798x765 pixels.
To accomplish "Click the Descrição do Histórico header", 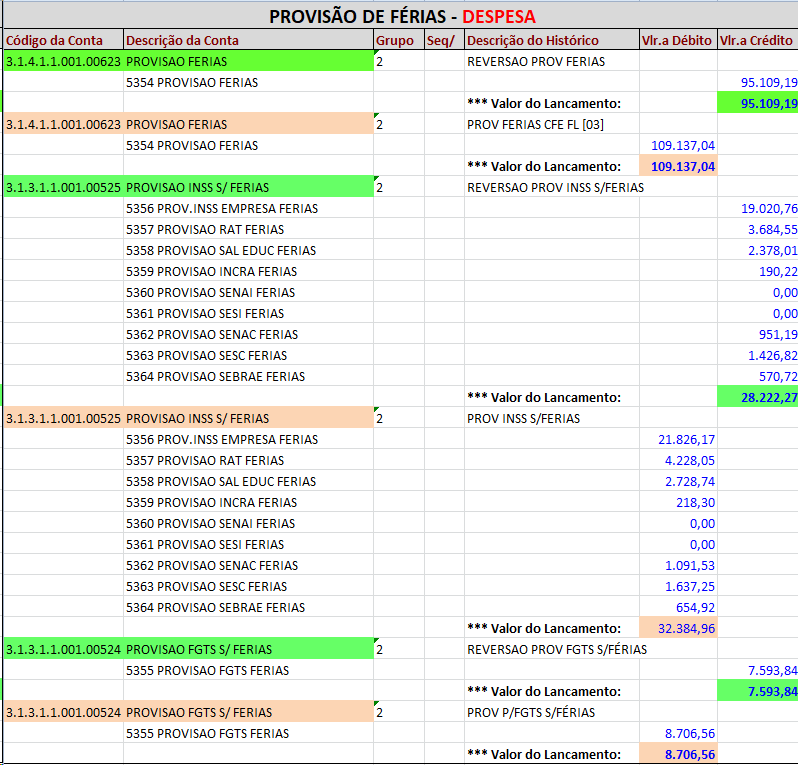I will click(x=550, y=40).
